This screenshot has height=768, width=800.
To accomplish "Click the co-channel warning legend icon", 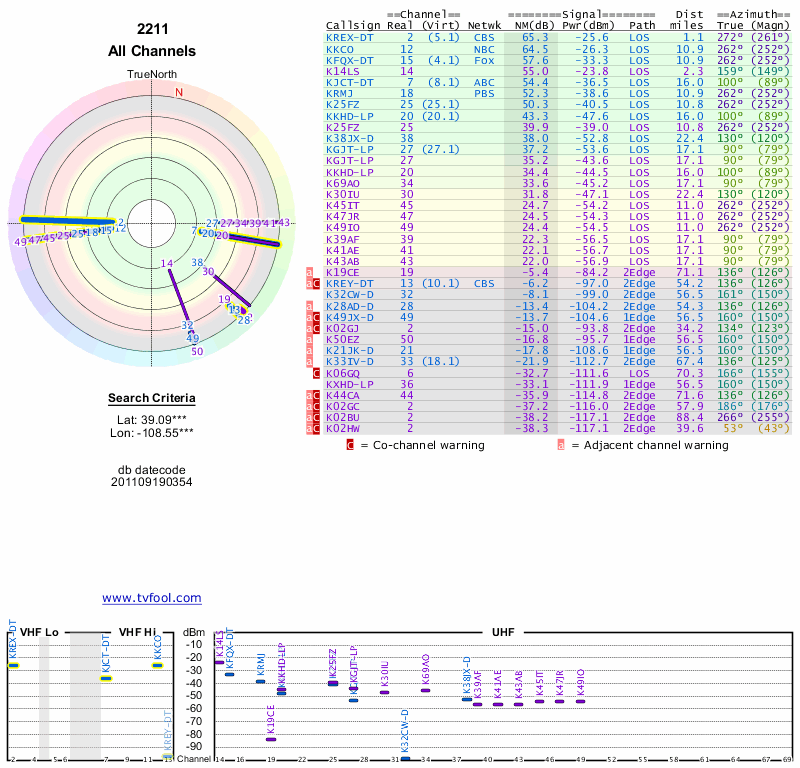I will (349, 444).
